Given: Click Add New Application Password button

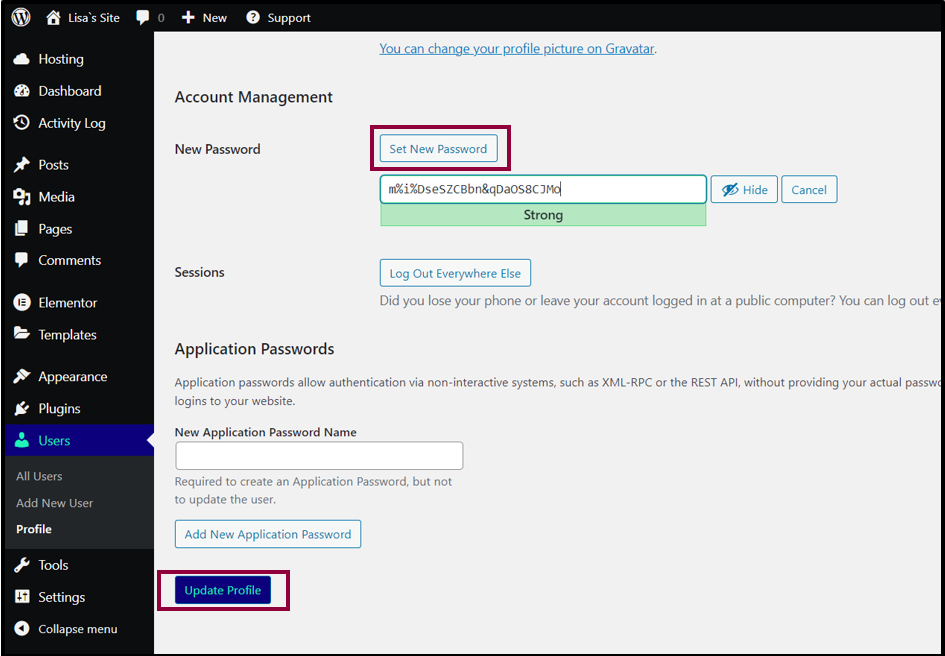Looking at the screenshot, I should [268, 534].
